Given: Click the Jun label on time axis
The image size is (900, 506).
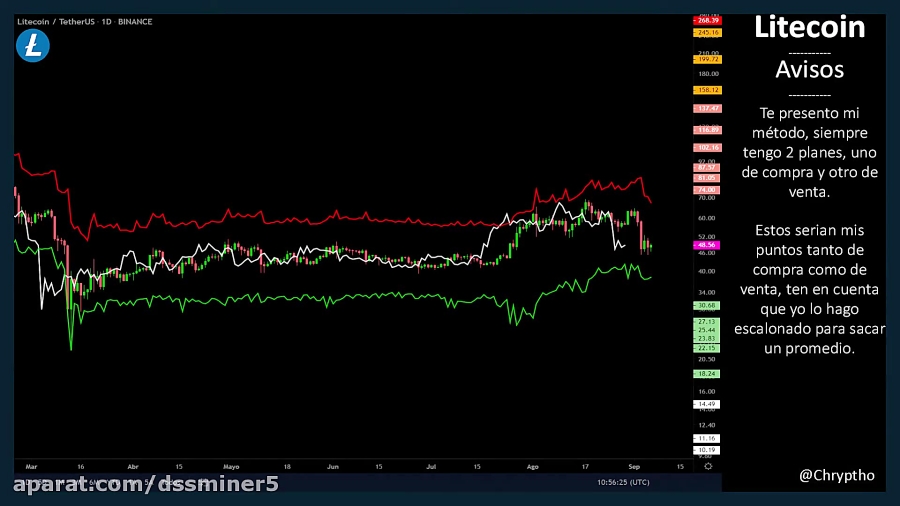Looking at the screenshot, I should (333, 467).
